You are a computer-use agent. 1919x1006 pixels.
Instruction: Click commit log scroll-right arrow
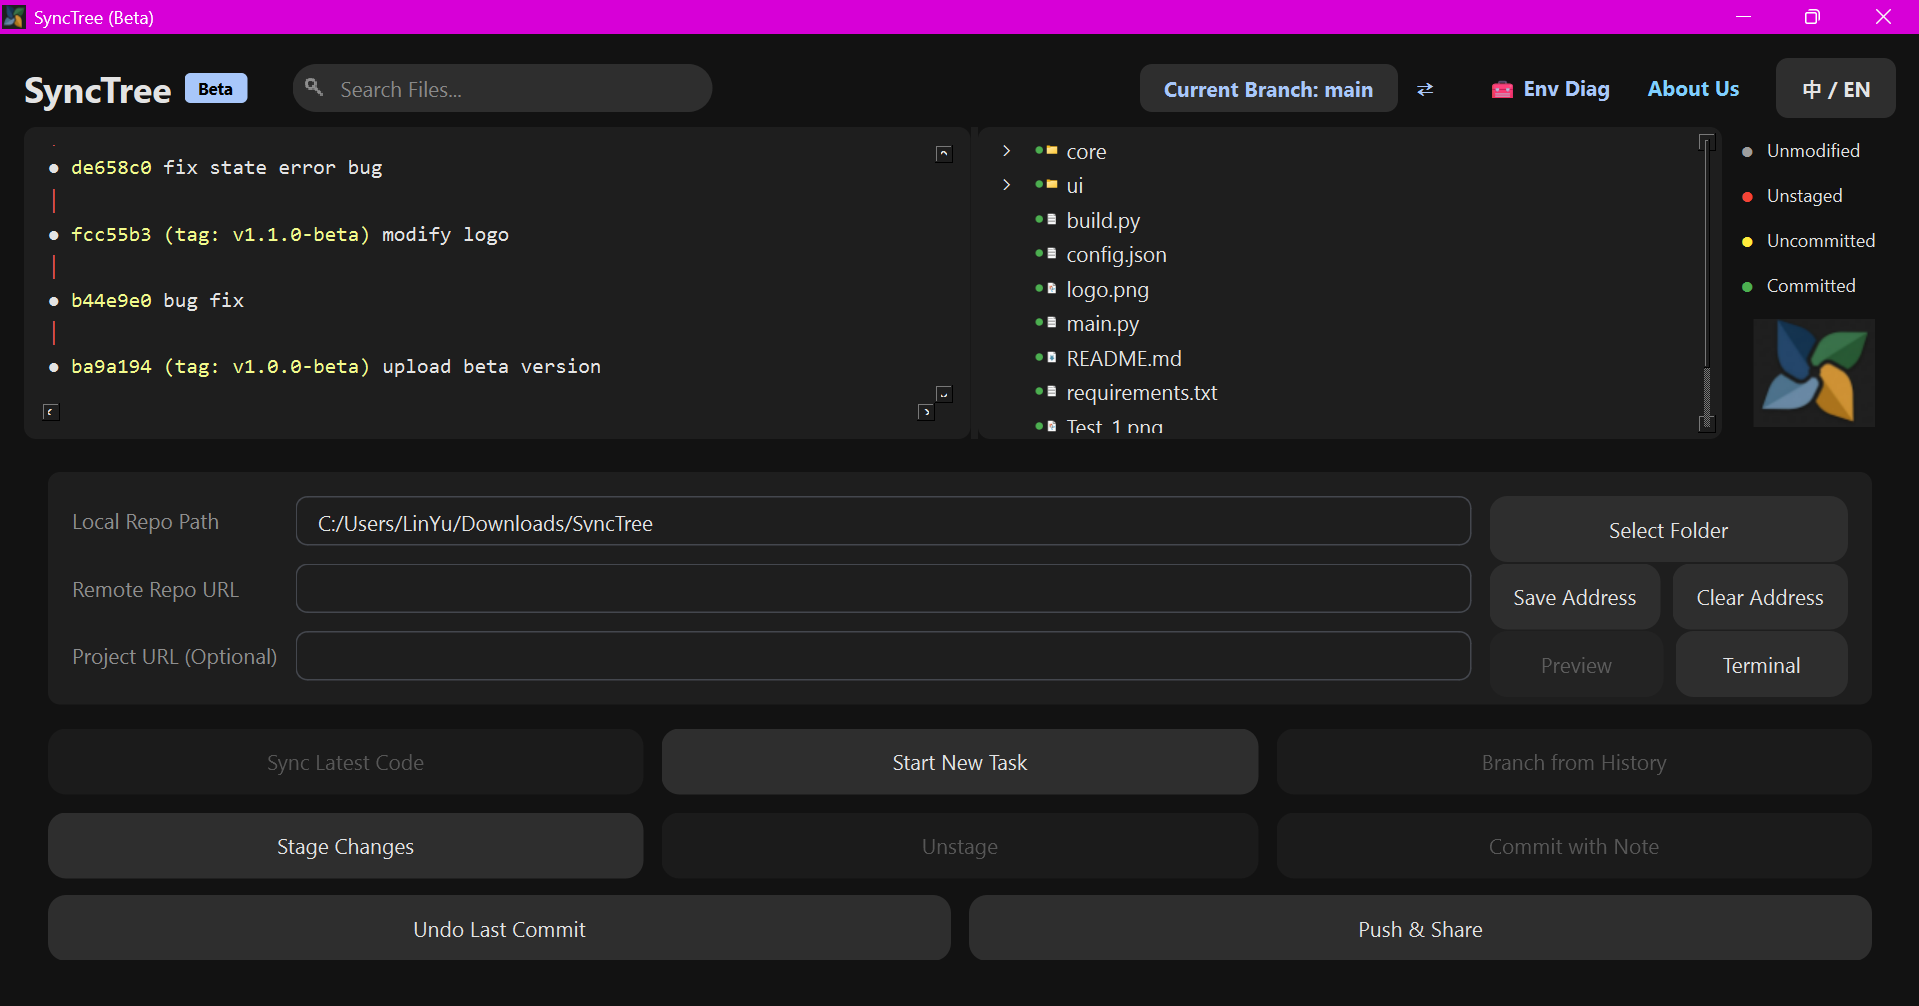[x=926, y=412]
